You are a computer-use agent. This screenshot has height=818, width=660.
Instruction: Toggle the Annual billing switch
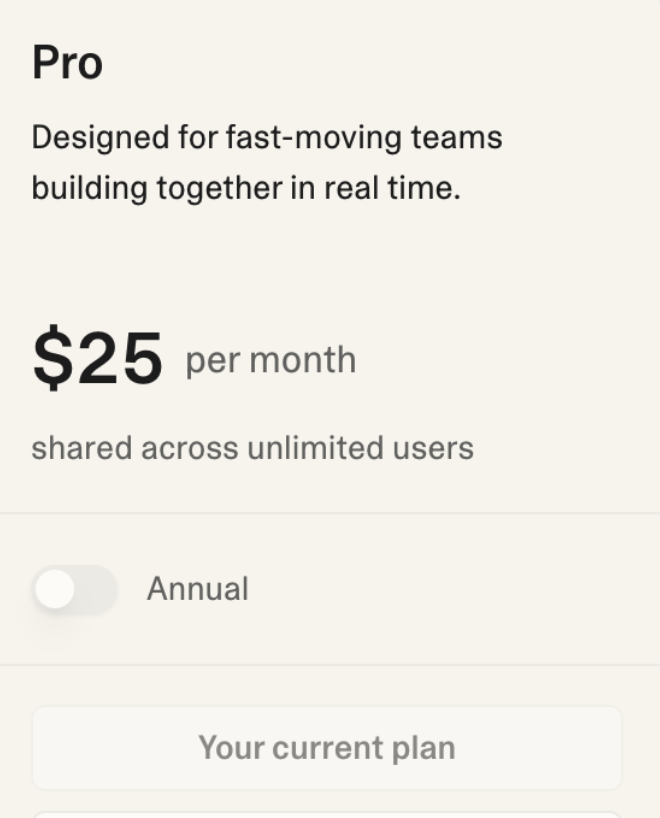(x=74, y=590)
